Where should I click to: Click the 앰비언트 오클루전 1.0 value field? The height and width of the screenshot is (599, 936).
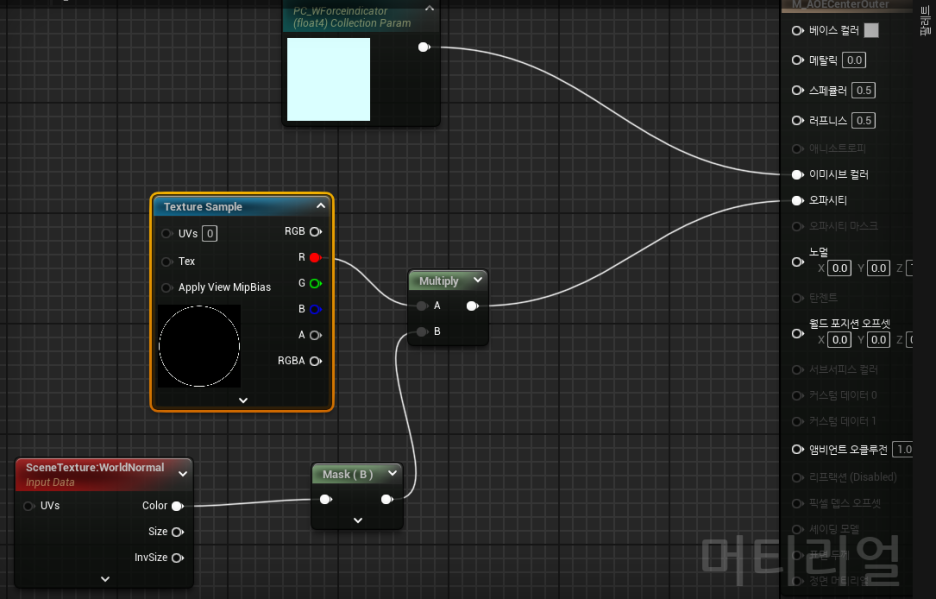tap(903, 449)
